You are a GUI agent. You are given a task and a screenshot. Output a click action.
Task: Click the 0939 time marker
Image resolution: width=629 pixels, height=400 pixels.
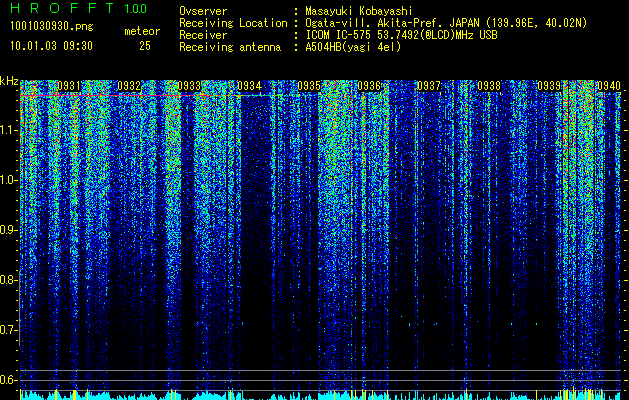549,86
